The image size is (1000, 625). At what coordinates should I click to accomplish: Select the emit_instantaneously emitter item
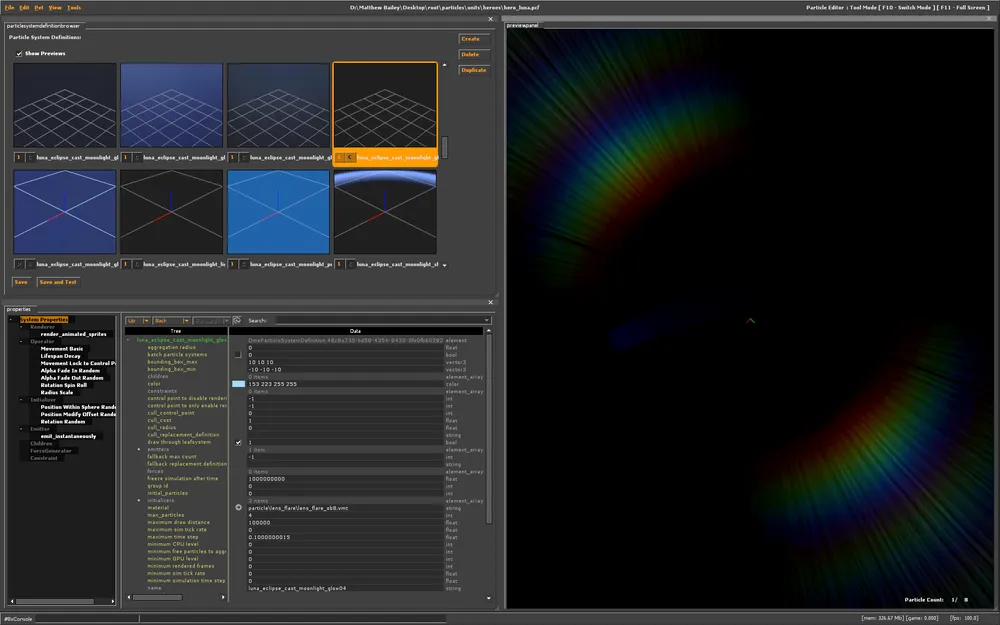(x=68, y=436)
